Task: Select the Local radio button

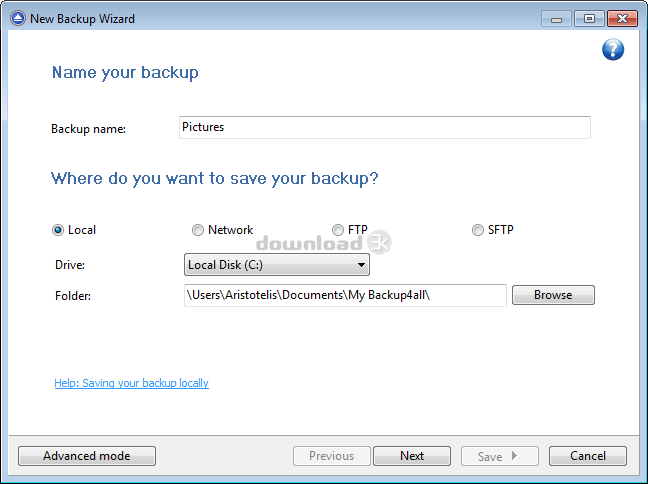Action: pos(58,230)
